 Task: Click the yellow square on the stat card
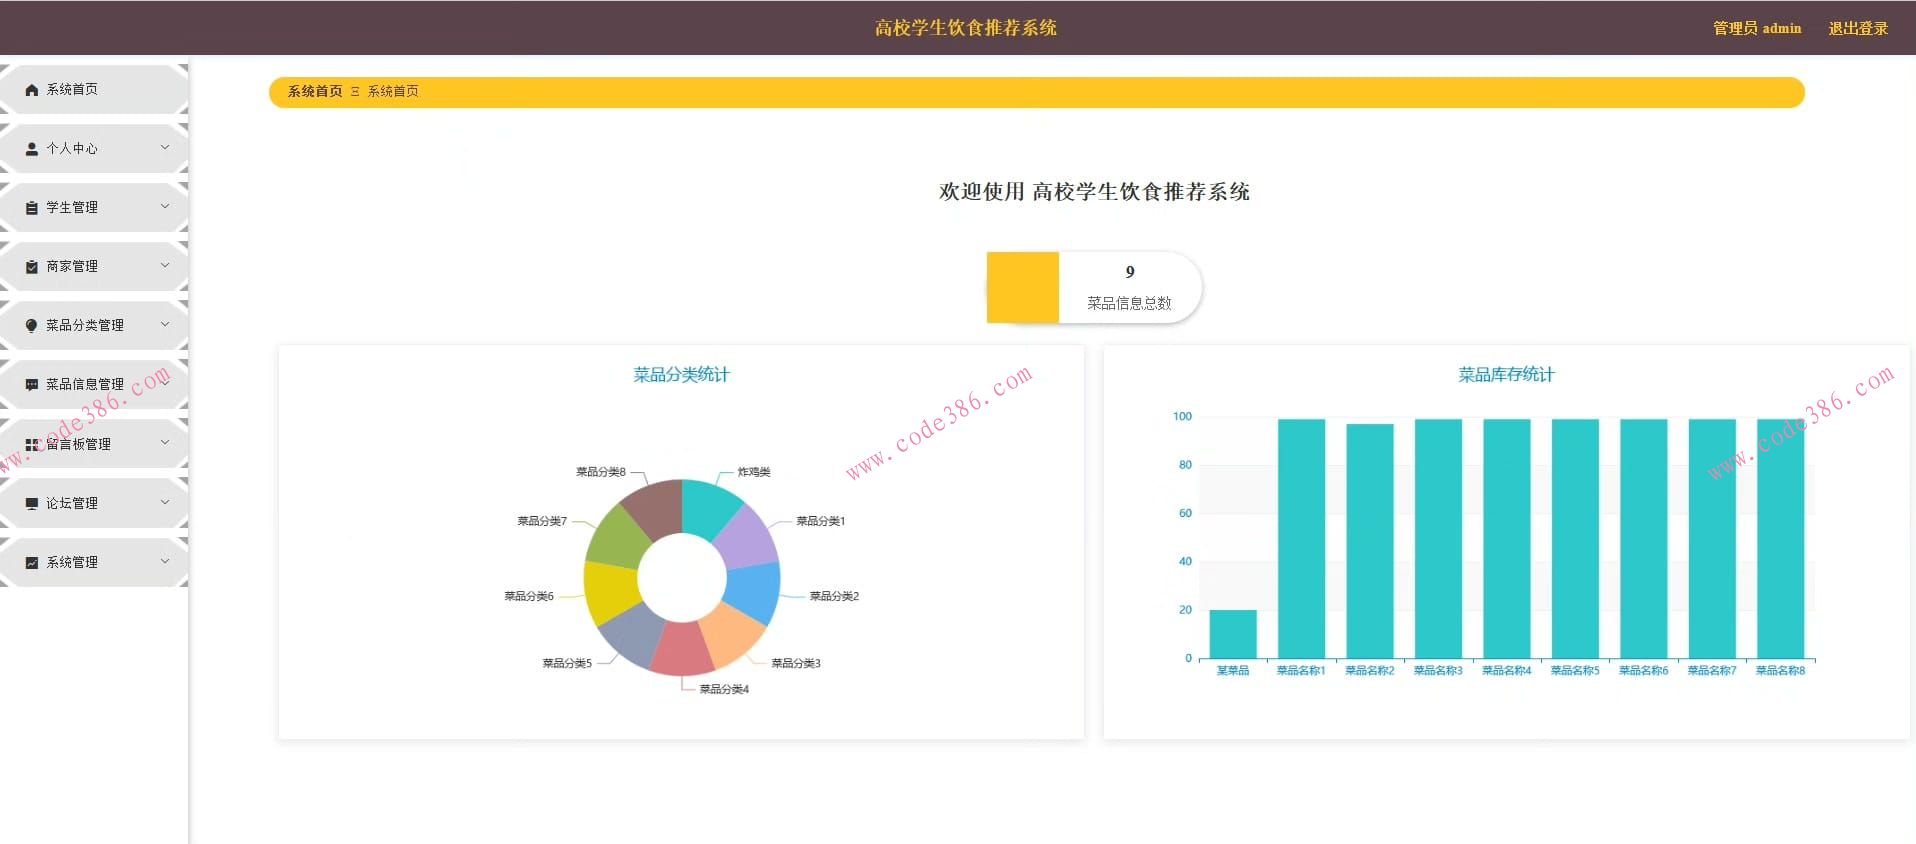click(1022, 288)
